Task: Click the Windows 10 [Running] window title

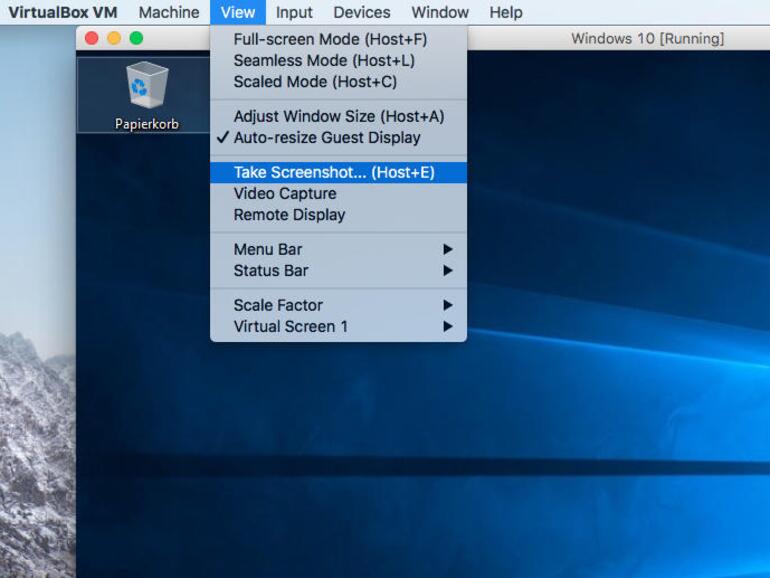Action: pos(647,38)
